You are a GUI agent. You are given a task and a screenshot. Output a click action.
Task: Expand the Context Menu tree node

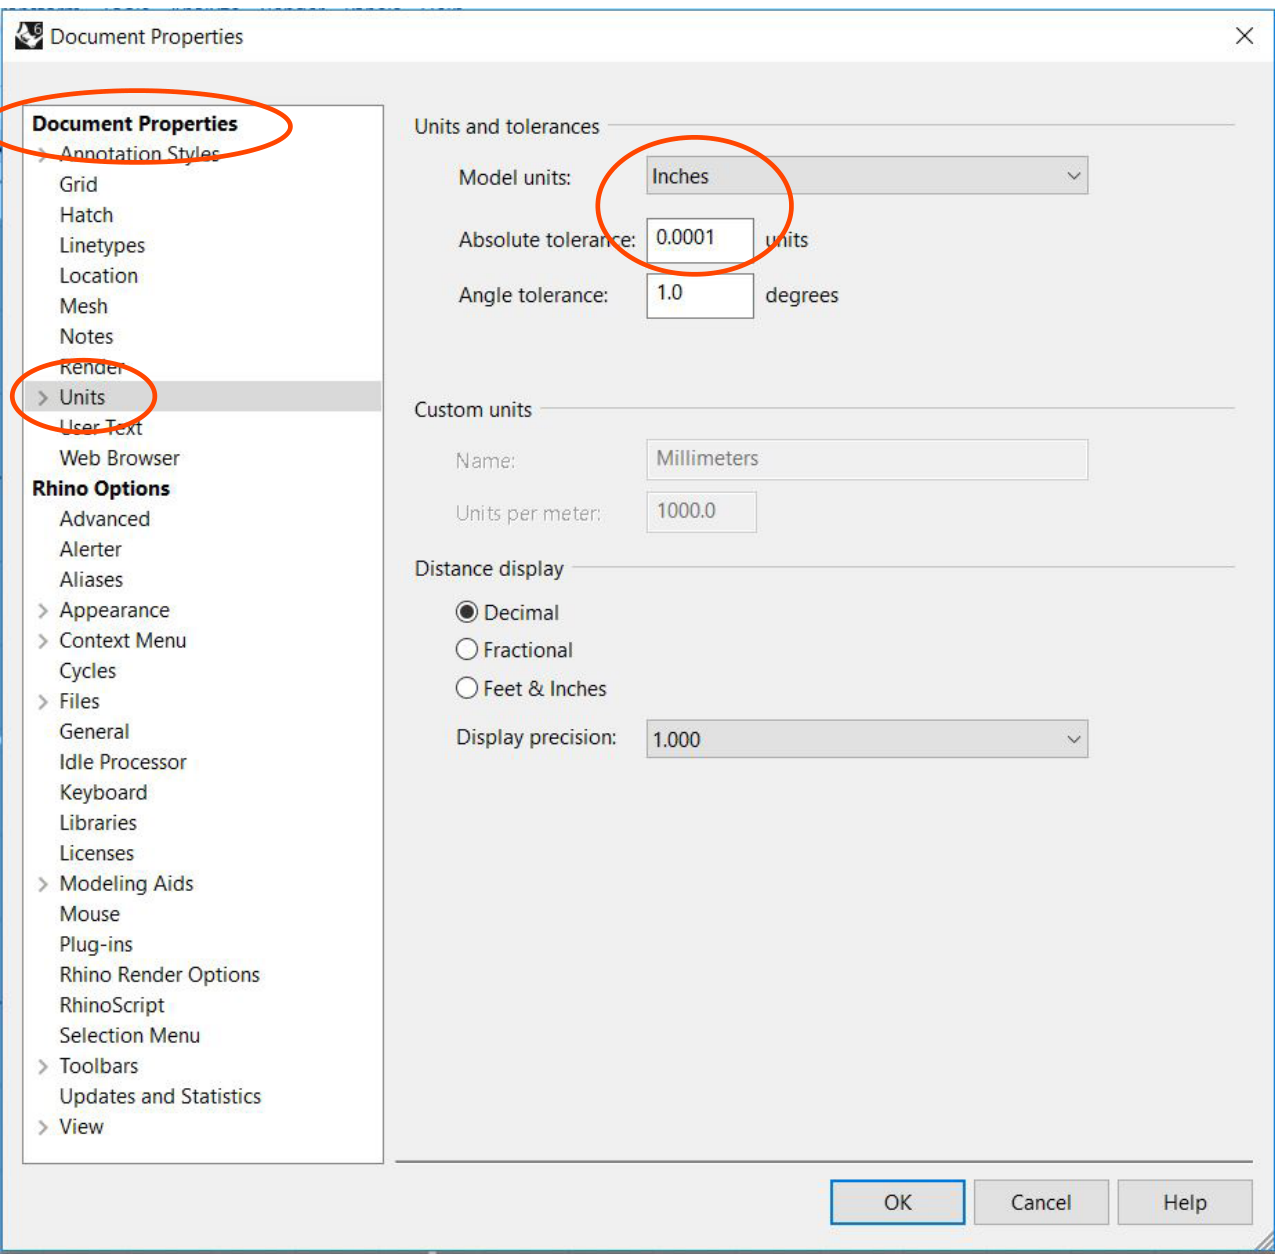coord(43,641)
